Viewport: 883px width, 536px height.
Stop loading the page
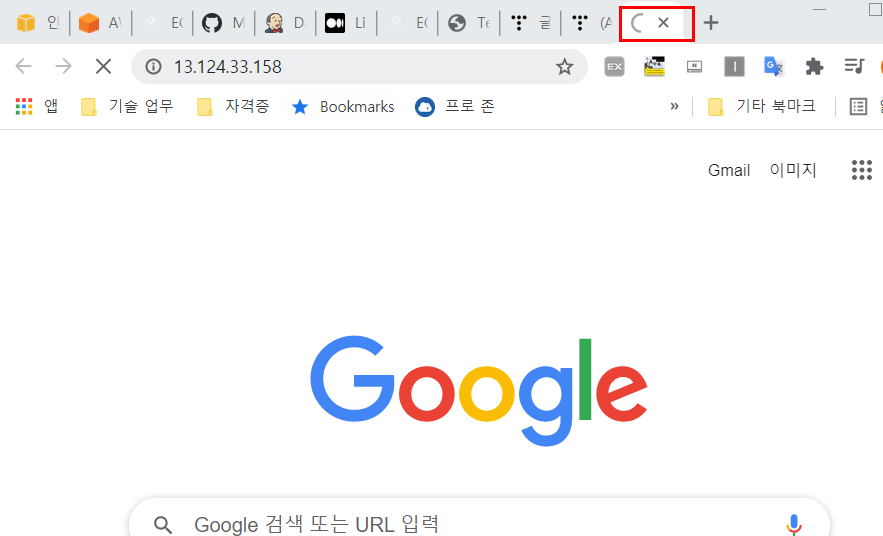tap(104, 66)
